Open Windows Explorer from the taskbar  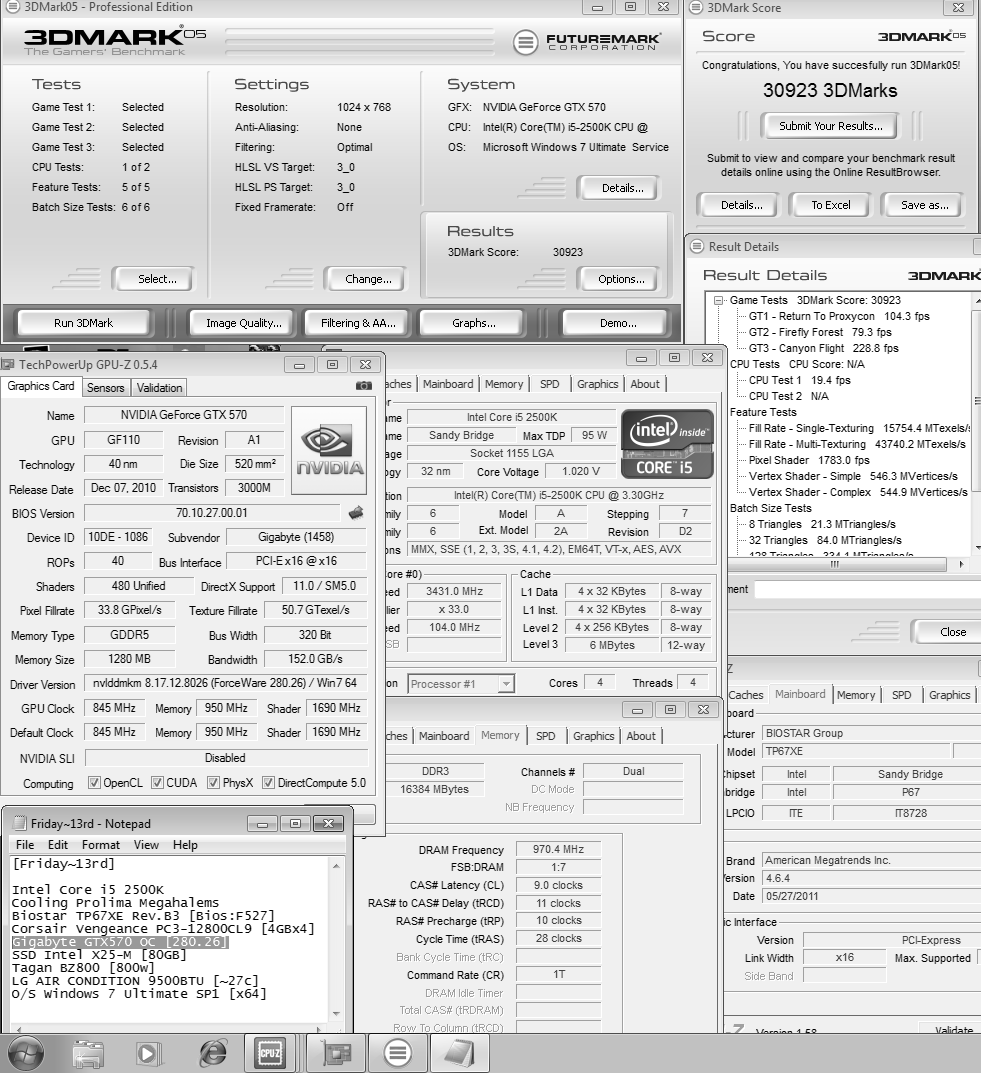[x=88, y=1054]
